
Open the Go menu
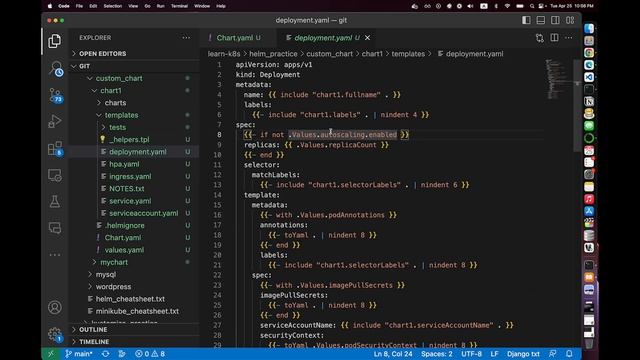pyautogui.click(x=147, y=6)
